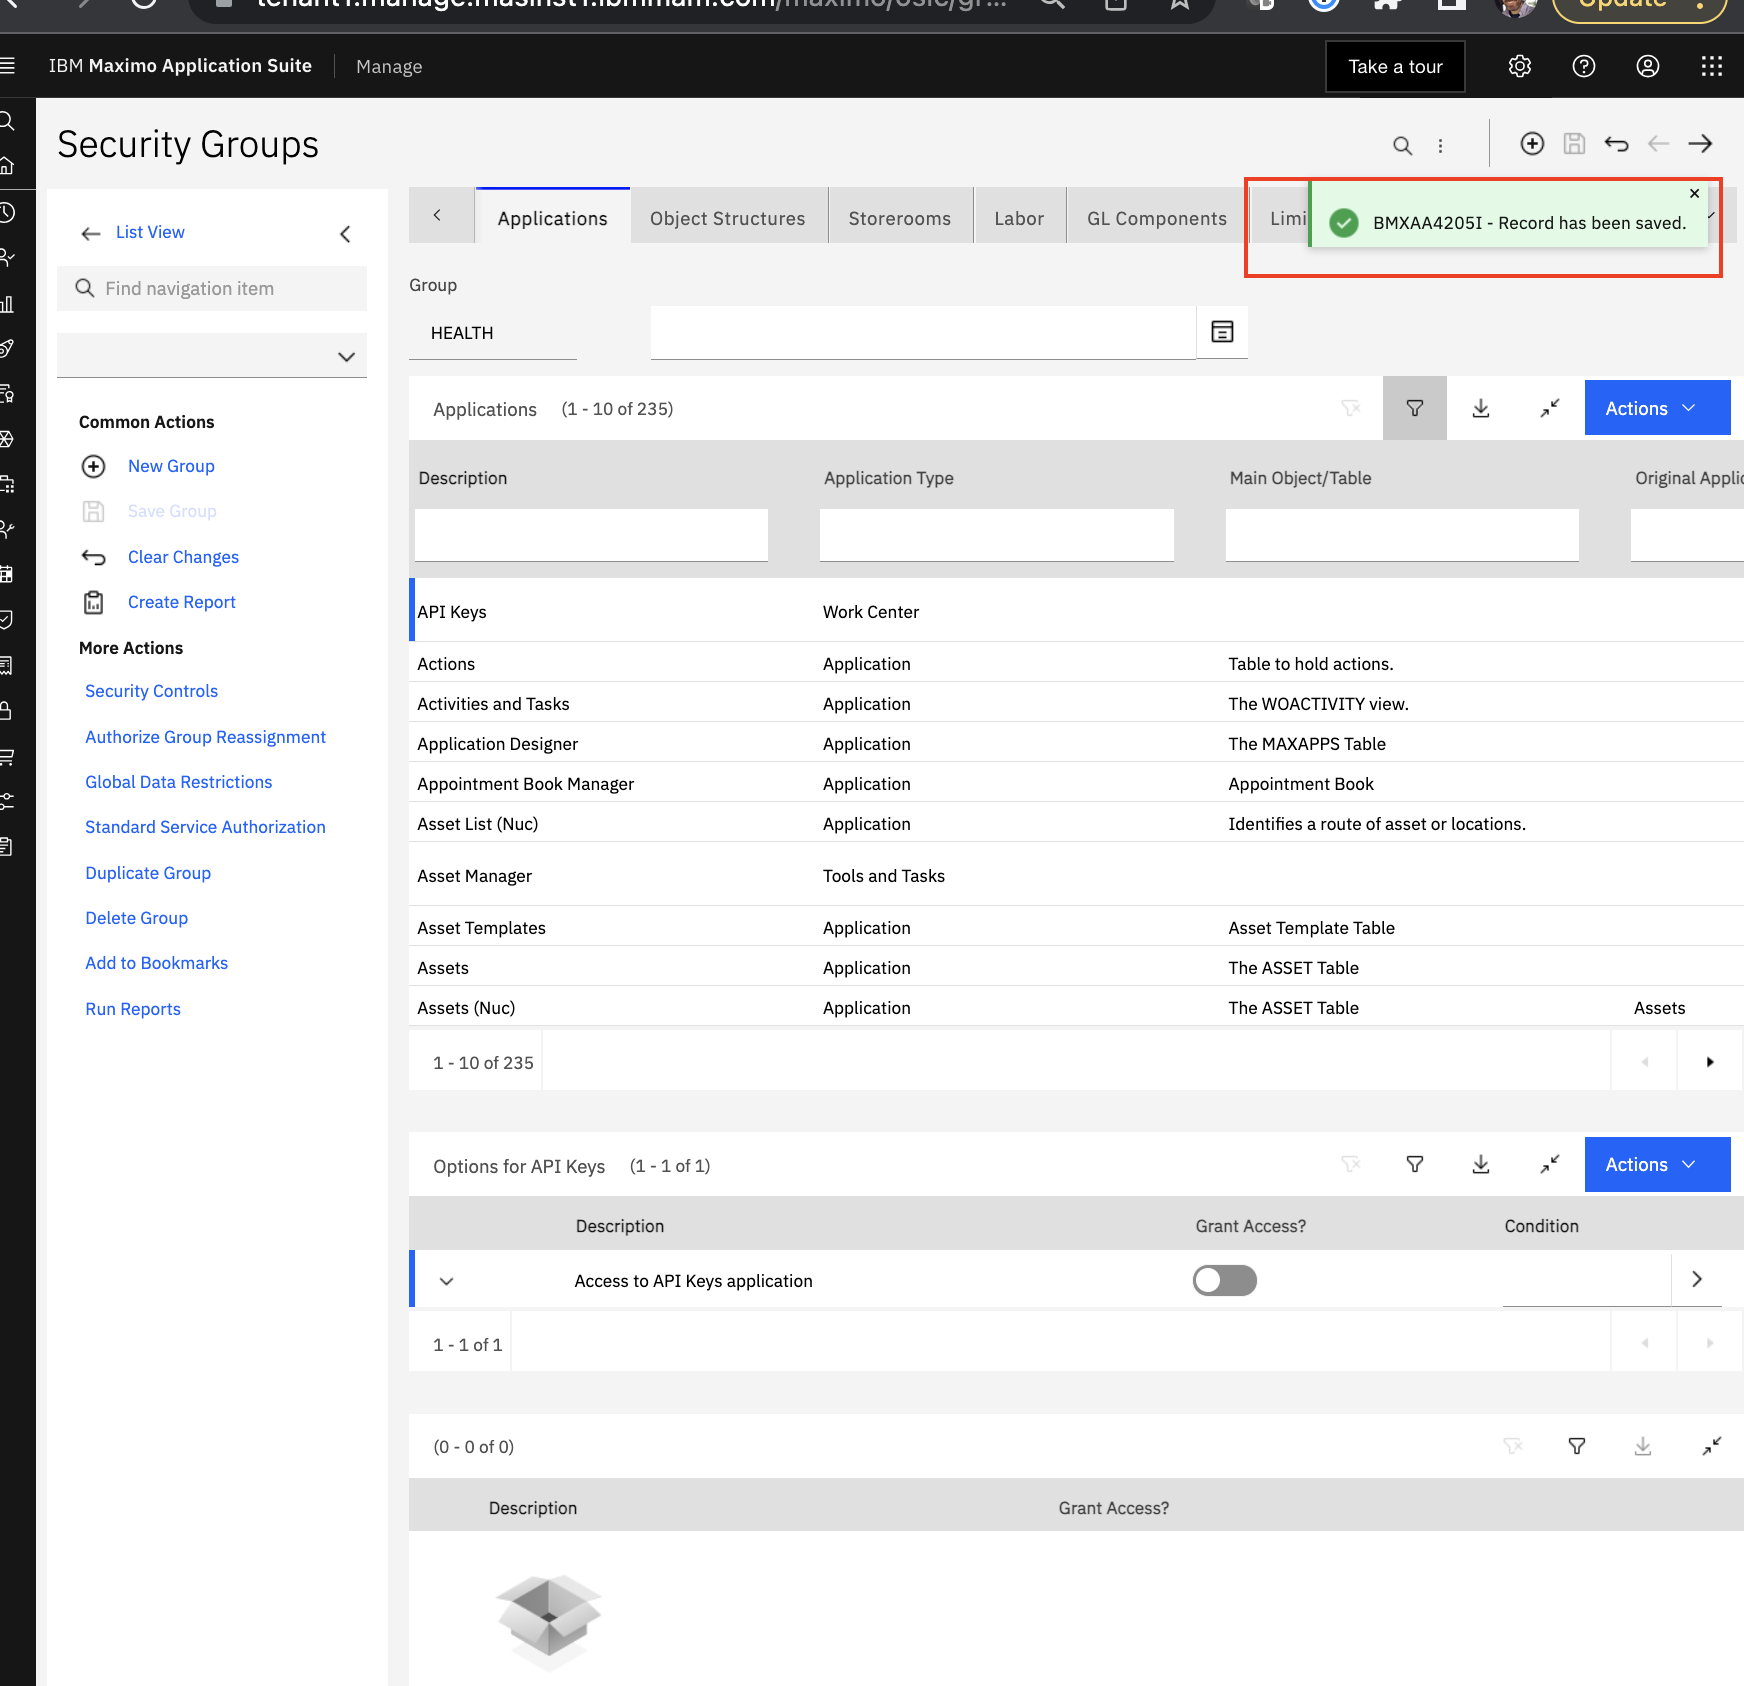Viewport: 1744px width, 1686px height.
Task: Open user profile icon in header
Action: coord(1647,66)
